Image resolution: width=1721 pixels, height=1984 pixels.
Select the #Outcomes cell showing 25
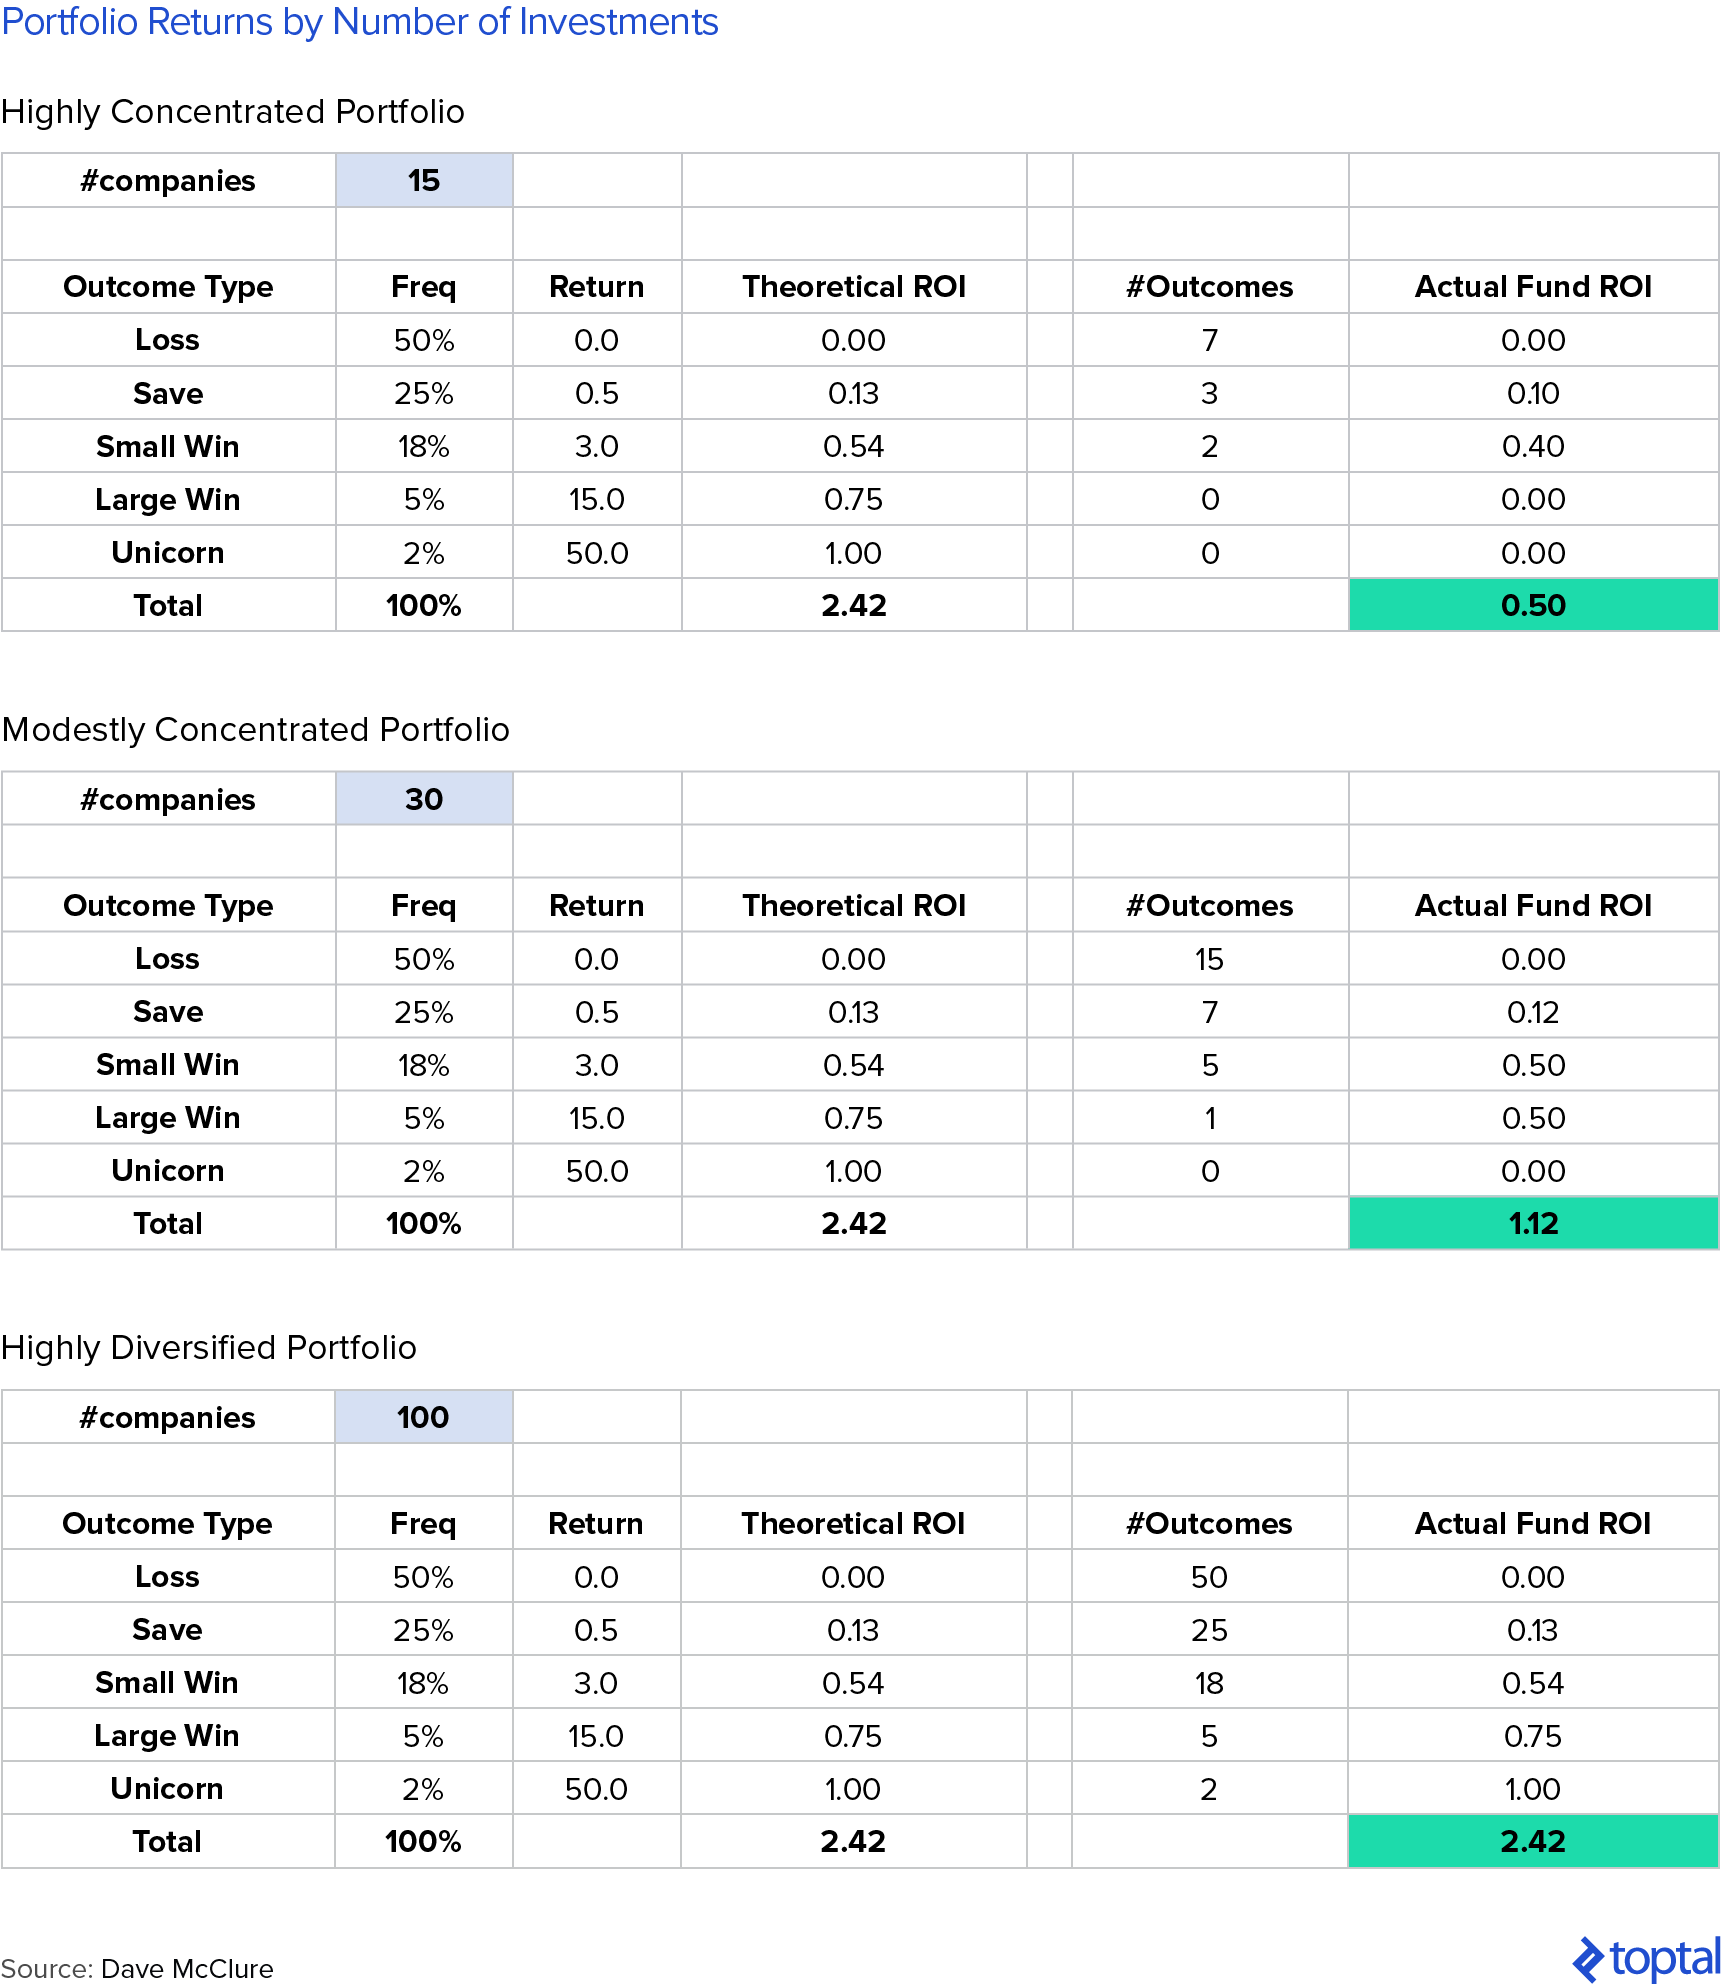(1209, 1630)
